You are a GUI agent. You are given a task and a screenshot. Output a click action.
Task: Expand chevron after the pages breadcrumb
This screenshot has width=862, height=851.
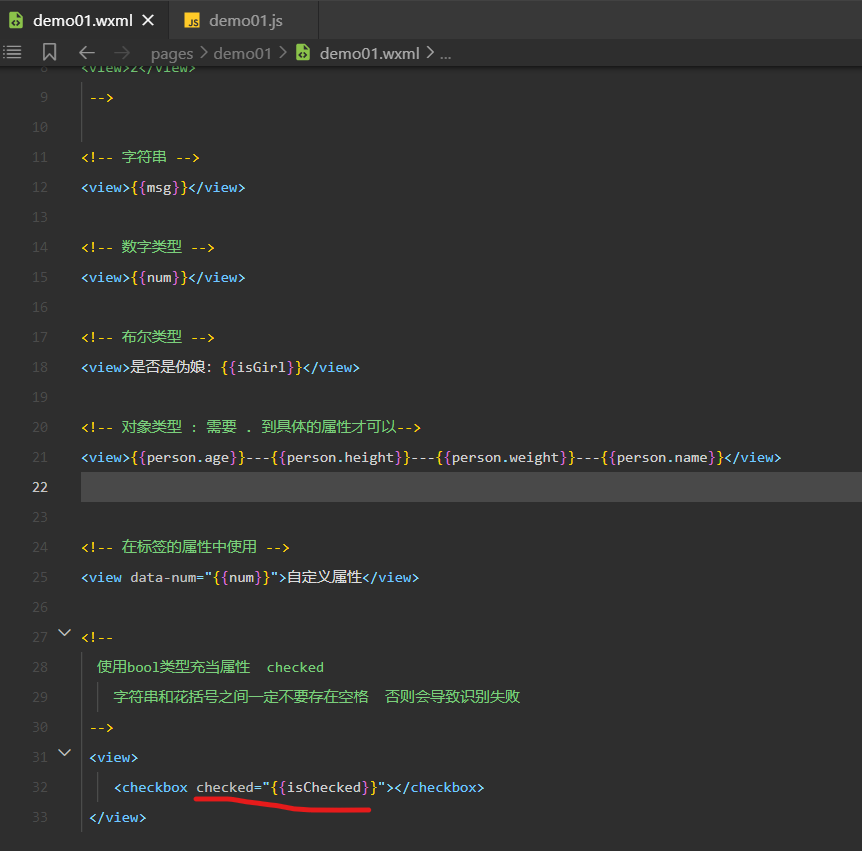(x=203, y=53)
